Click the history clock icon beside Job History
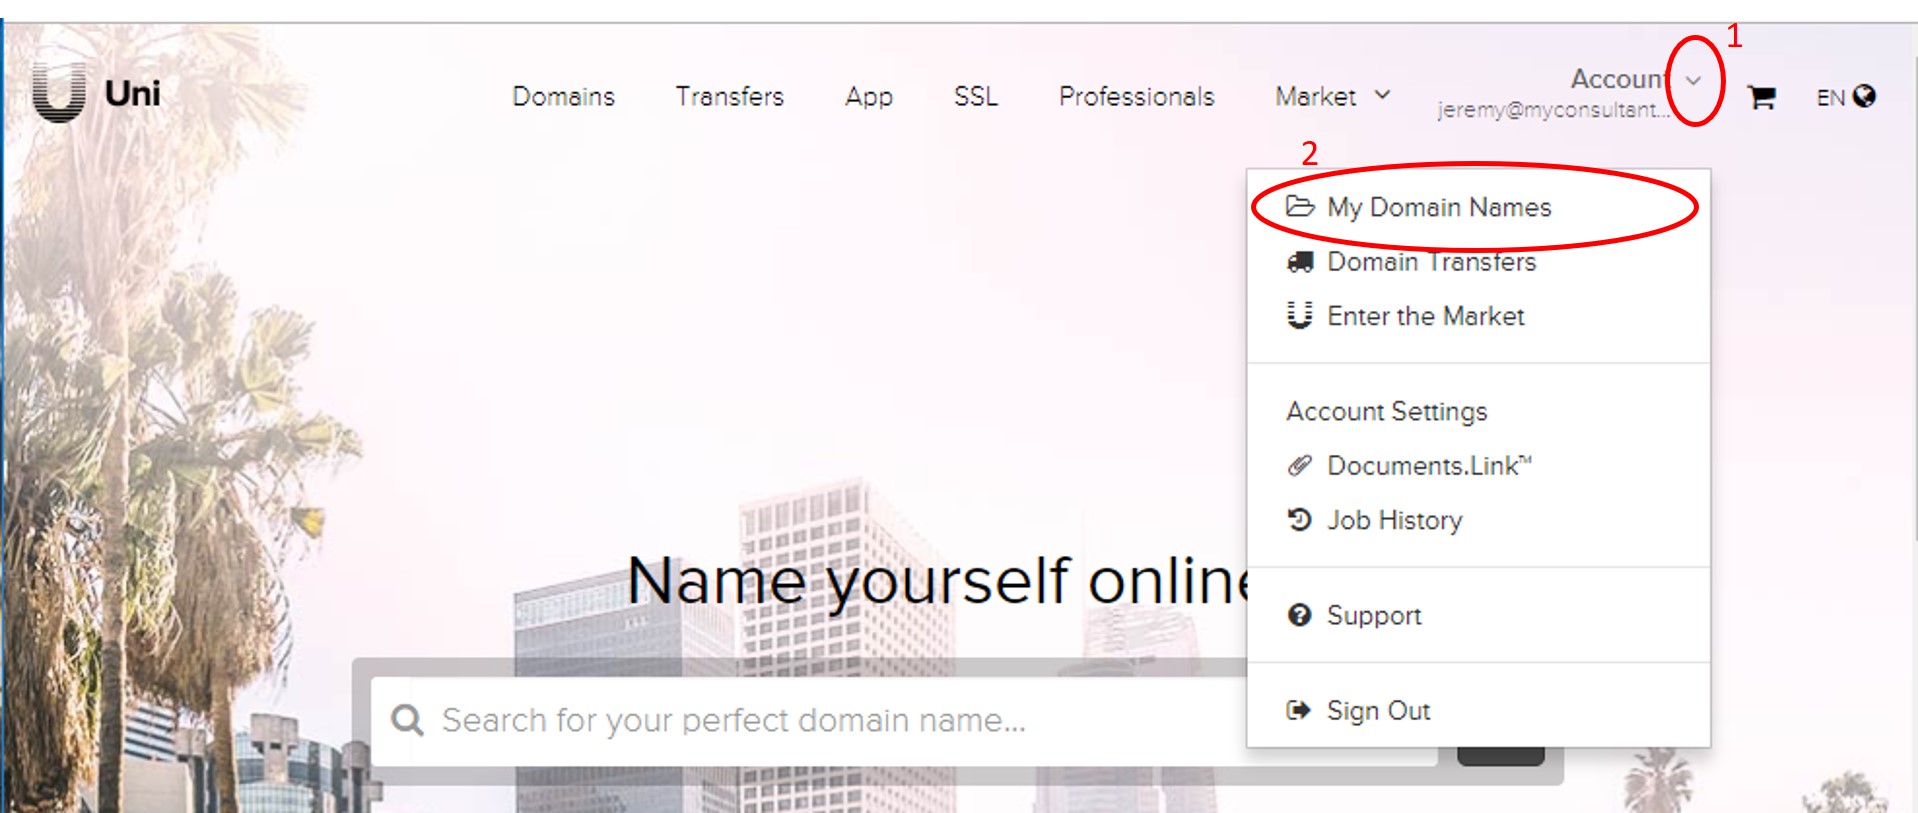 (1299, 519)
